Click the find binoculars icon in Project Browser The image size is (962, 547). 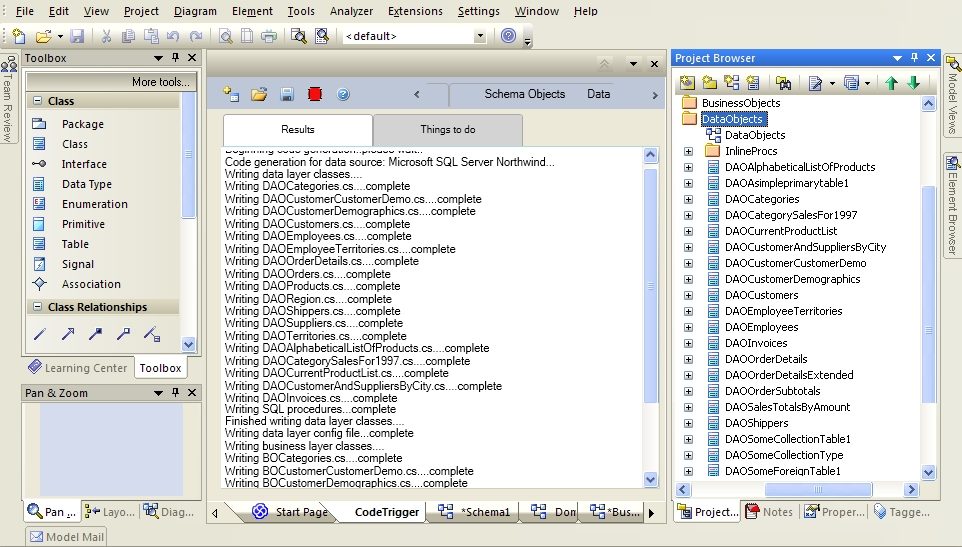click(x=783, y=83)
